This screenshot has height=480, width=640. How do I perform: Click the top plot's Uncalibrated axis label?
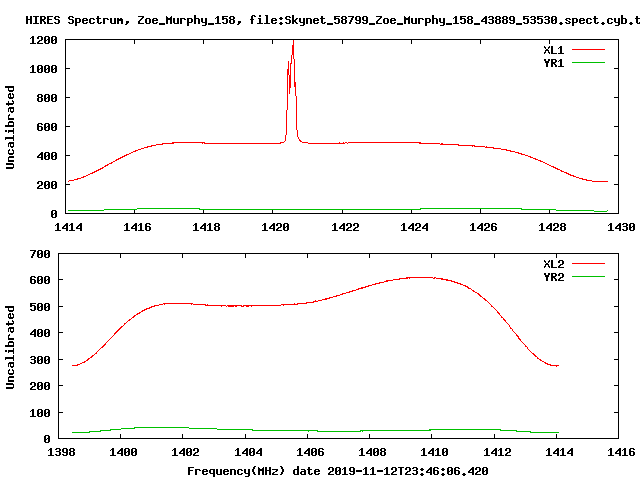(x=10, y=127)
